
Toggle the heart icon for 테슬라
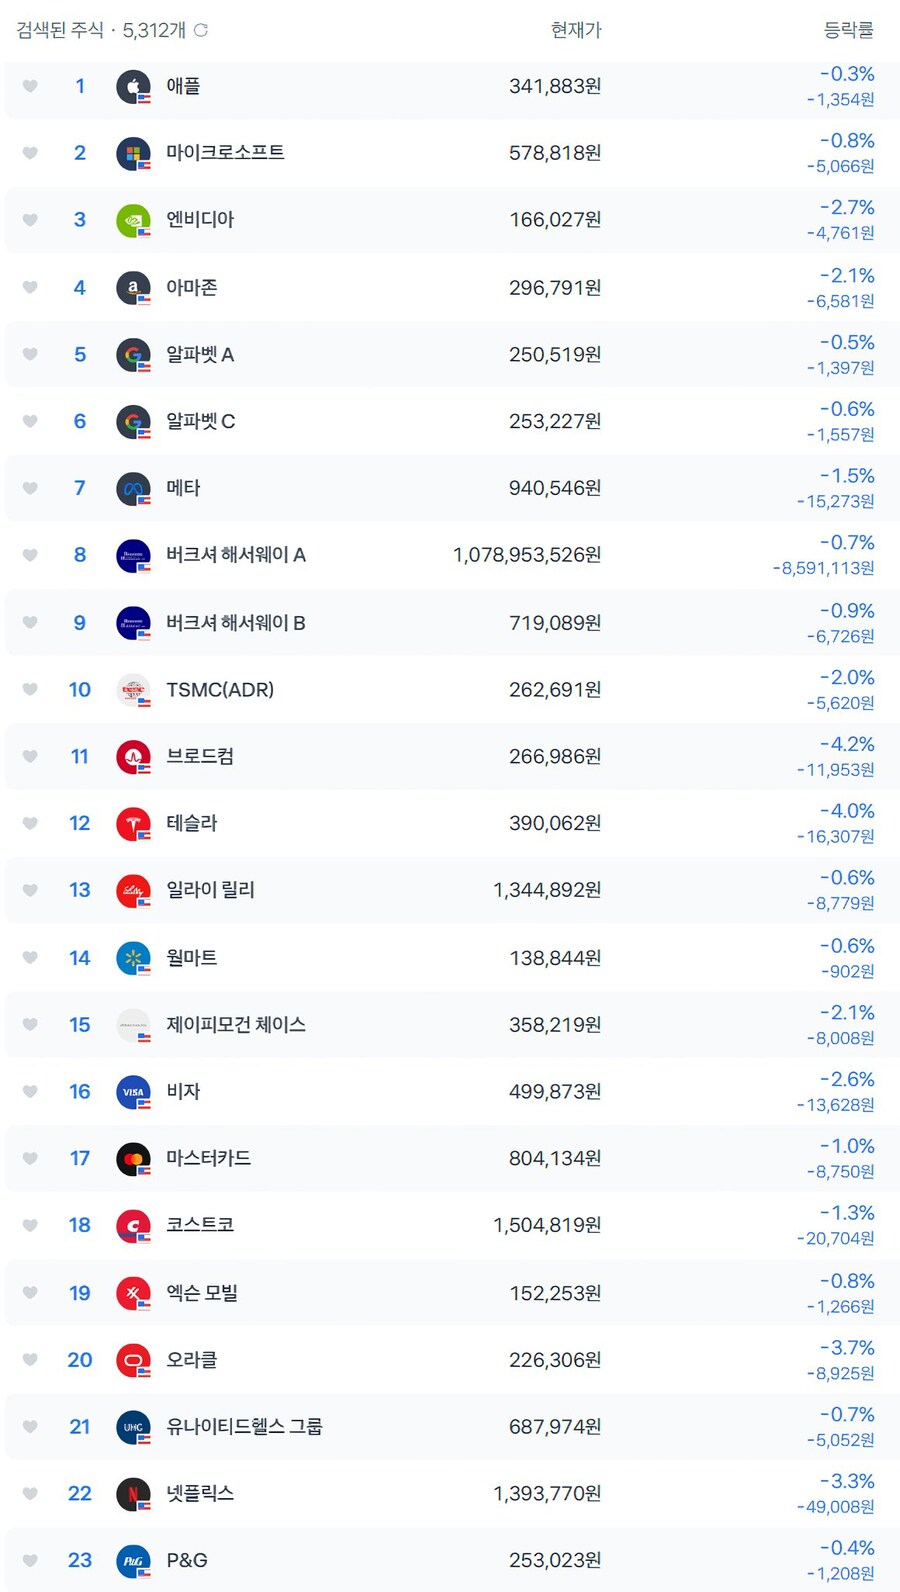pos(29,823)
